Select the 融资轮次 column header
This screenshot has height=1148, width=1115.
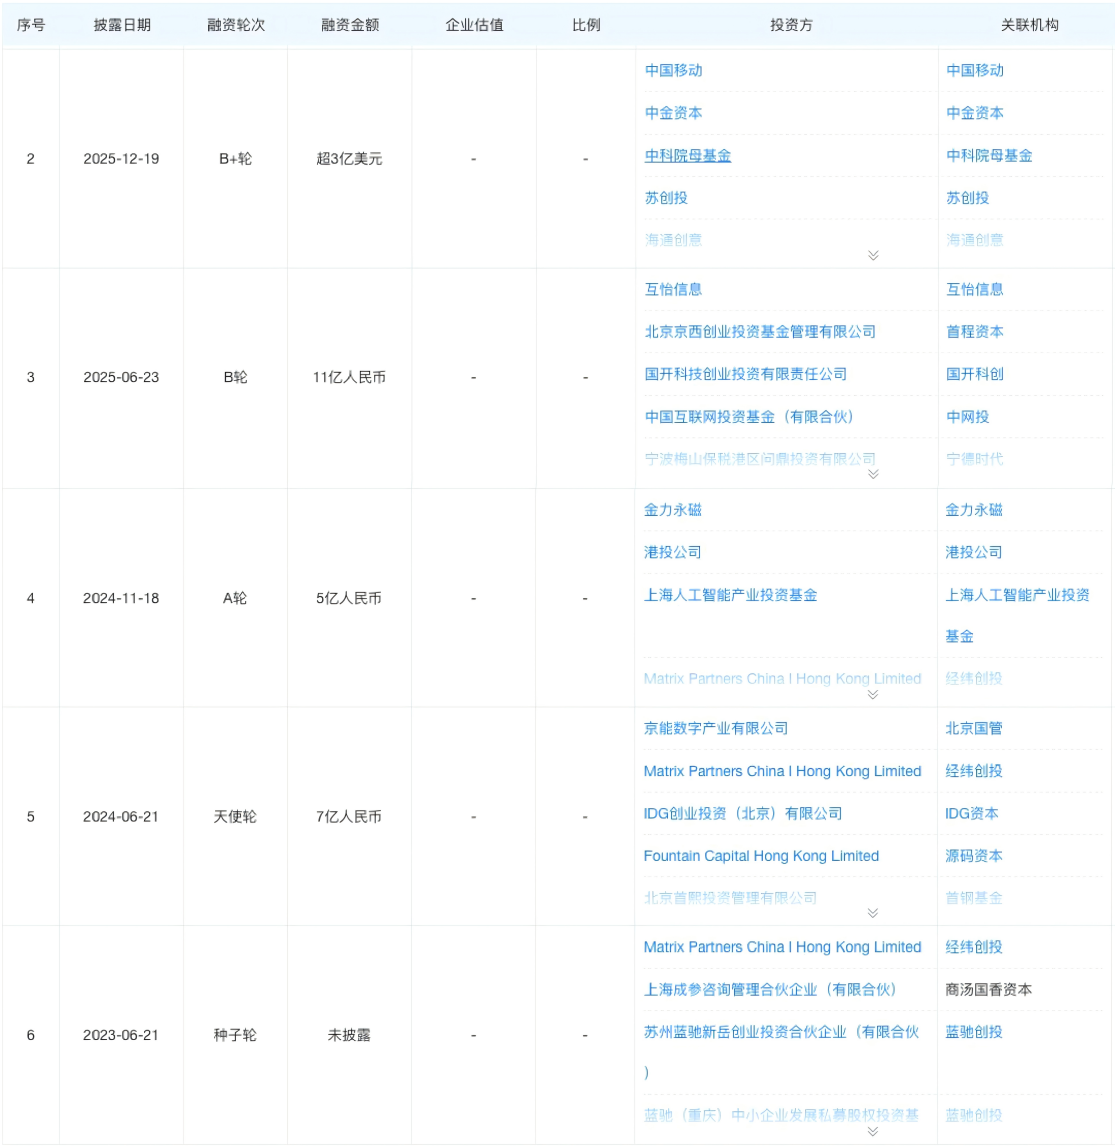pos(236,25)
